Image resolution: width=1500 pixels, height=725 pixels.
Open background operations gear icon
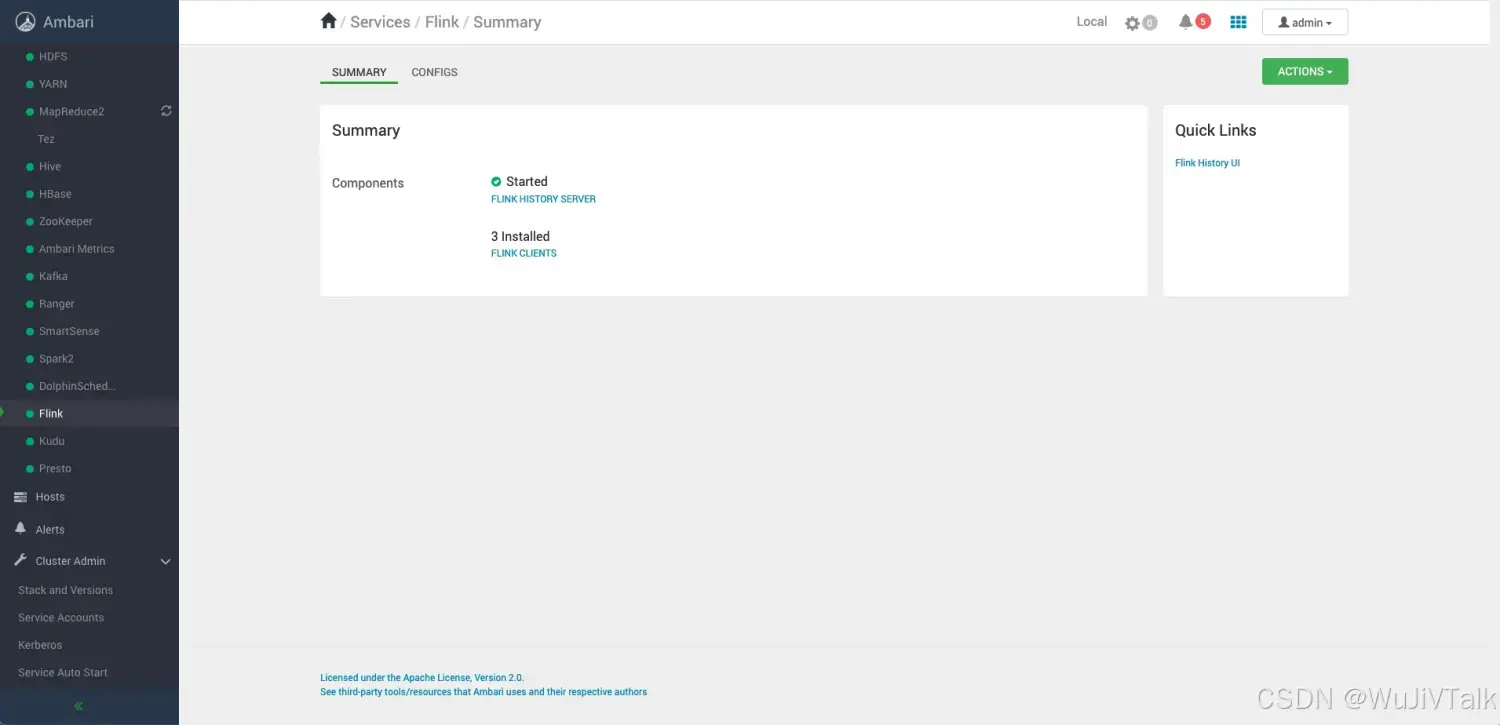[x=1132, y=23]
